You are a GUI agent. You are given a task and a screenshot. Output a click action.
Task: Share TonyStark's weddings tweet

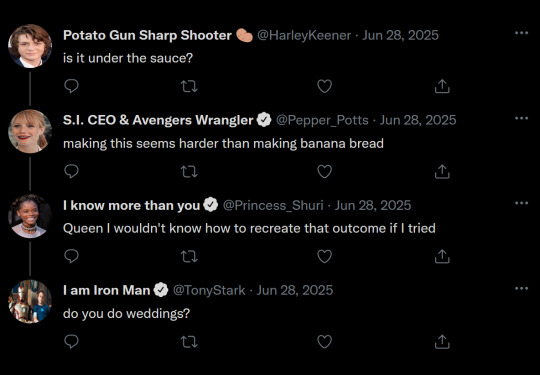point(442,341)
